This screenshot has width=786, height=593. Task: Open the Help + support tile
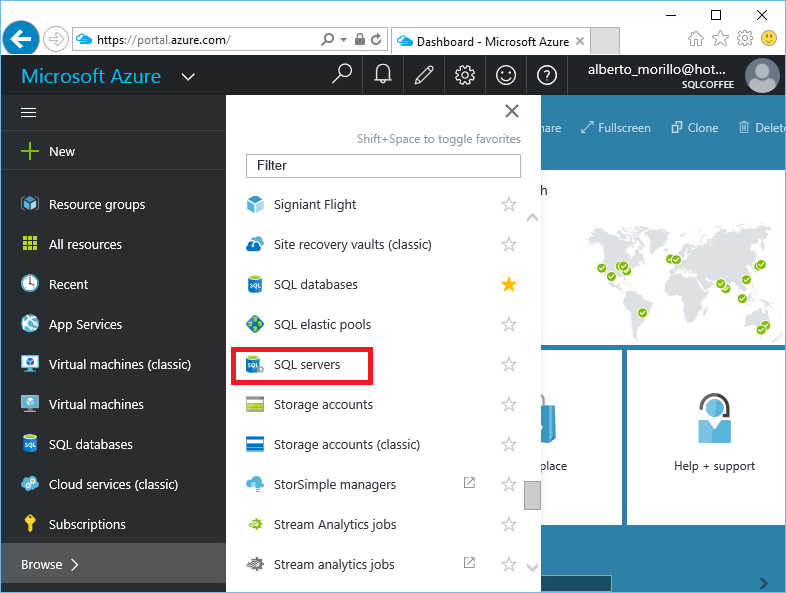[705, 437]
